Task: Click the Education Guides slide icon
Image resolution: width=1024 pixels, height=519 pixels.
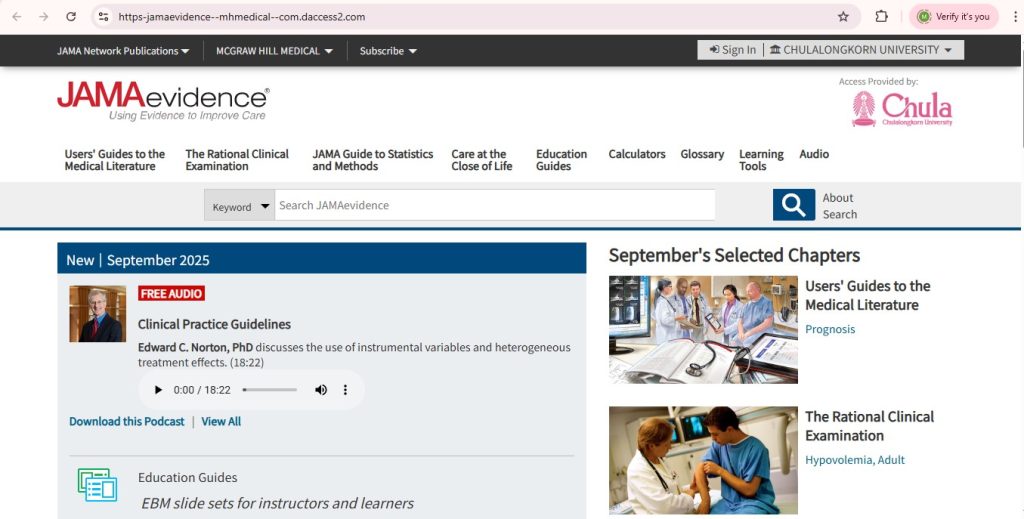Action: (97, 485)
